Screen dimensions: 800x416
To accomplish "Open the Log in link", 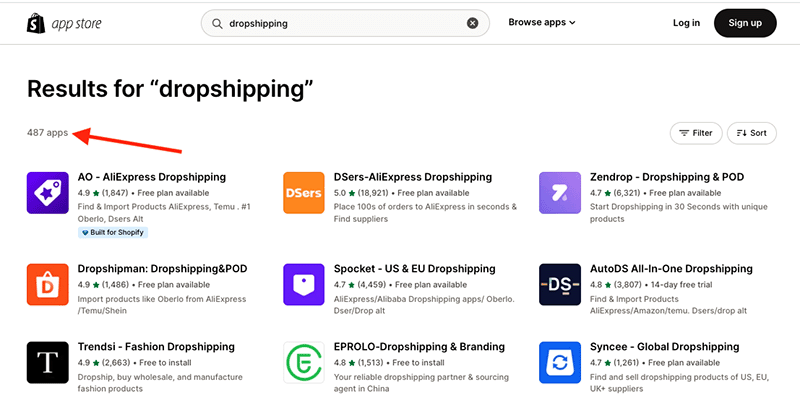I will tap(686, 23).
